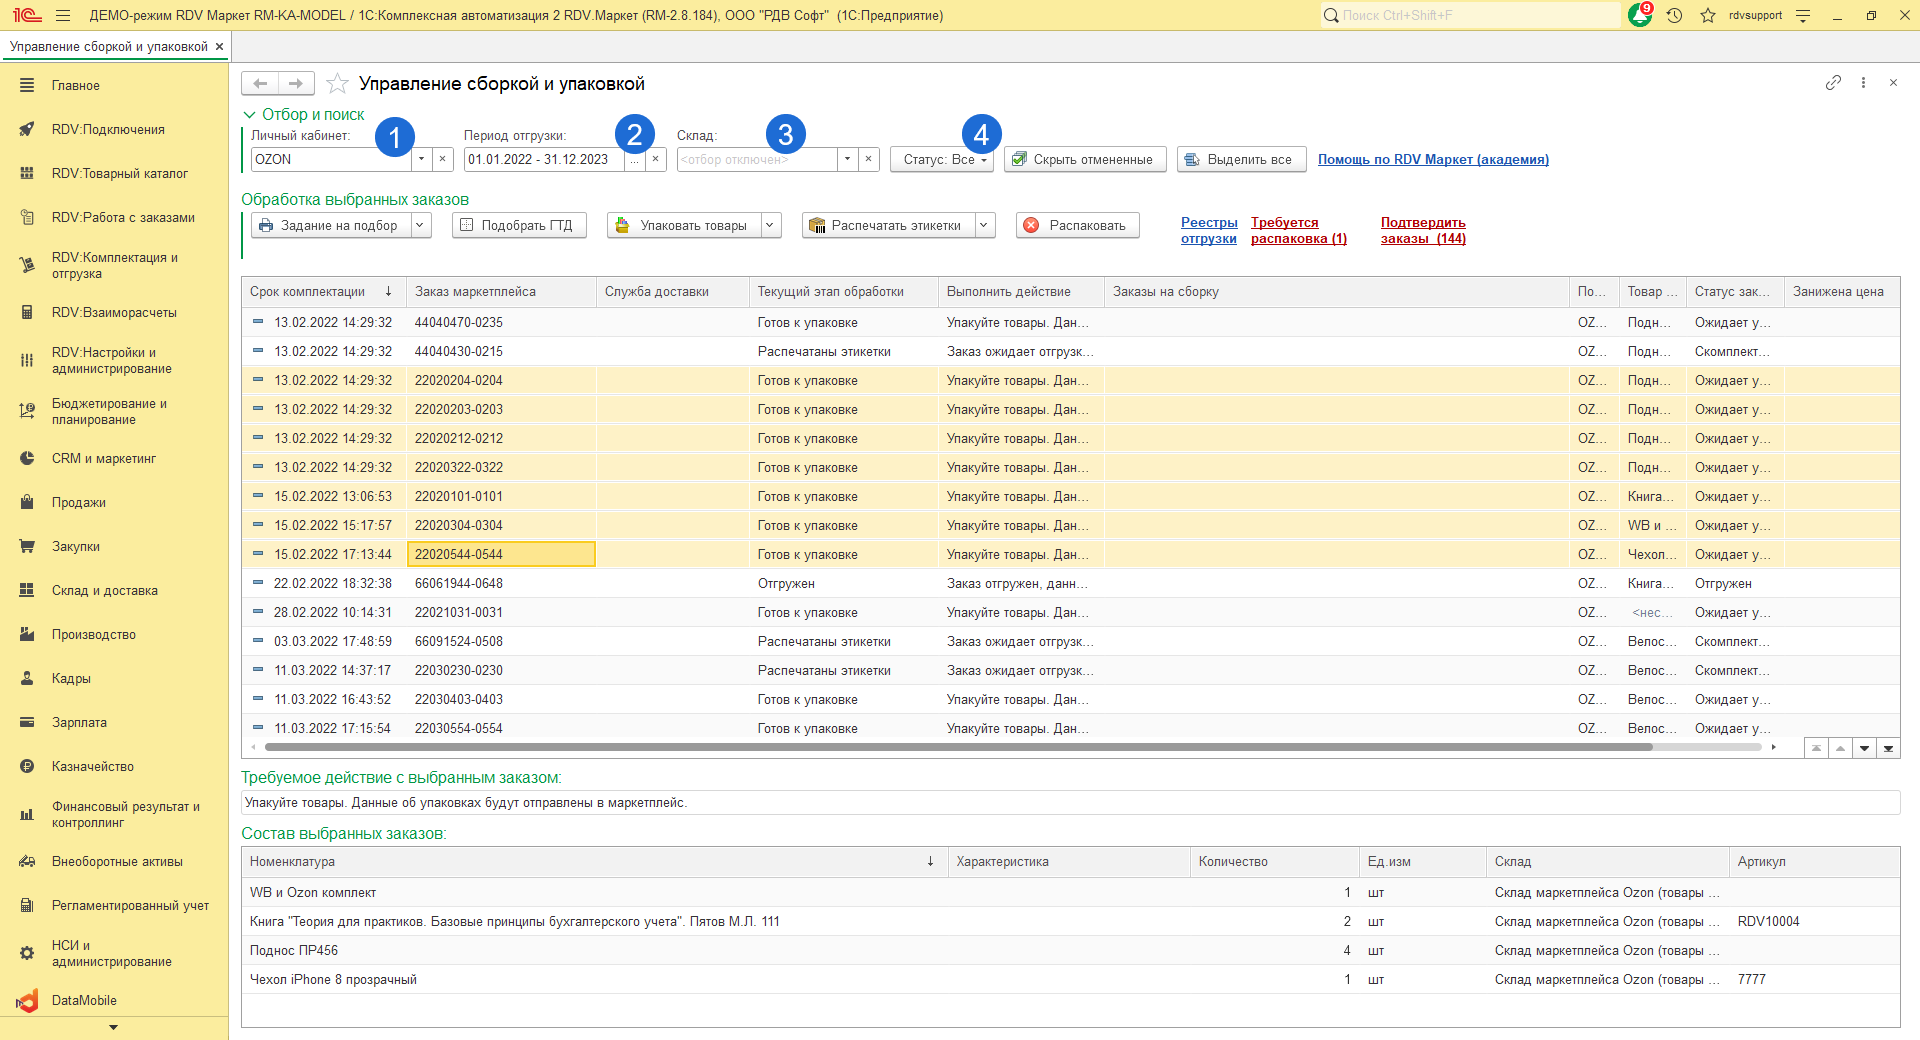Click the favorites star next to page title
This screenshot has height=1040, width=1920.
[x=338, y=84]
